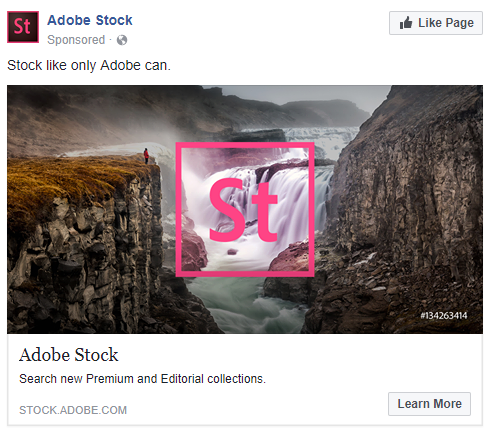Click the image ID #134263414
489x433 pixels.
444,315
